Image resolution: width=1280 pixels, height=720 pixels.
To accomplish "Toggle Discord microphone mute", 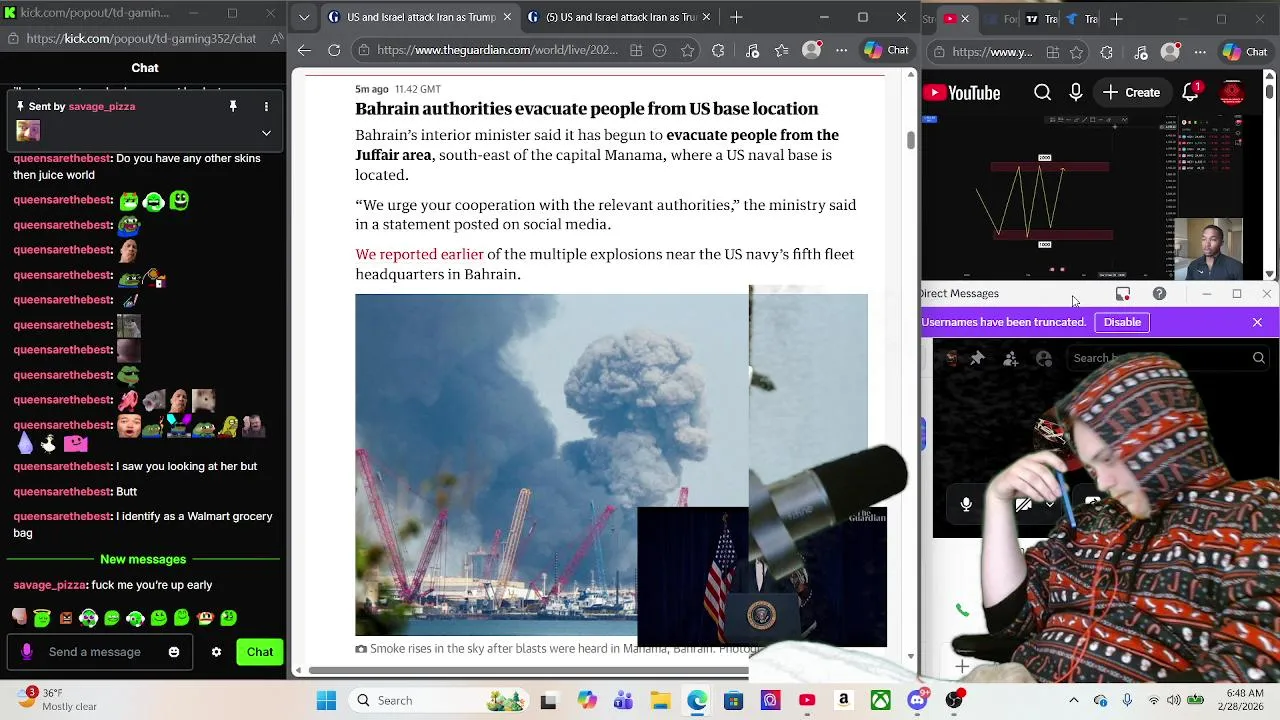I will tap(966, 505).
